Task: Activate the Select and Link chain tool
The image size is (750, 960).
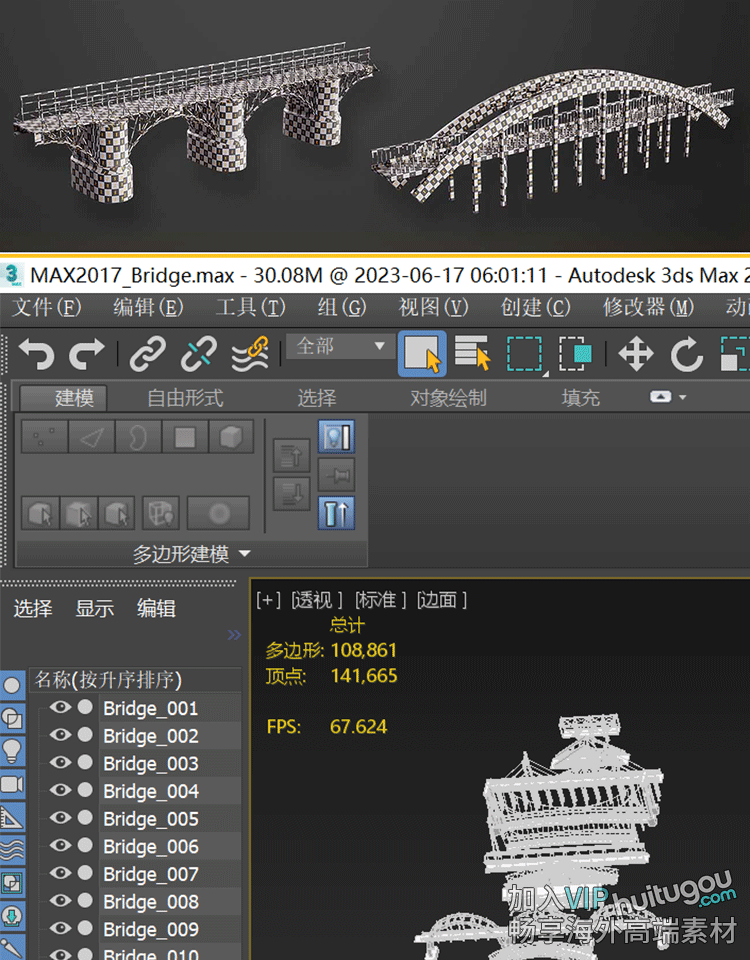Action: 148,353
